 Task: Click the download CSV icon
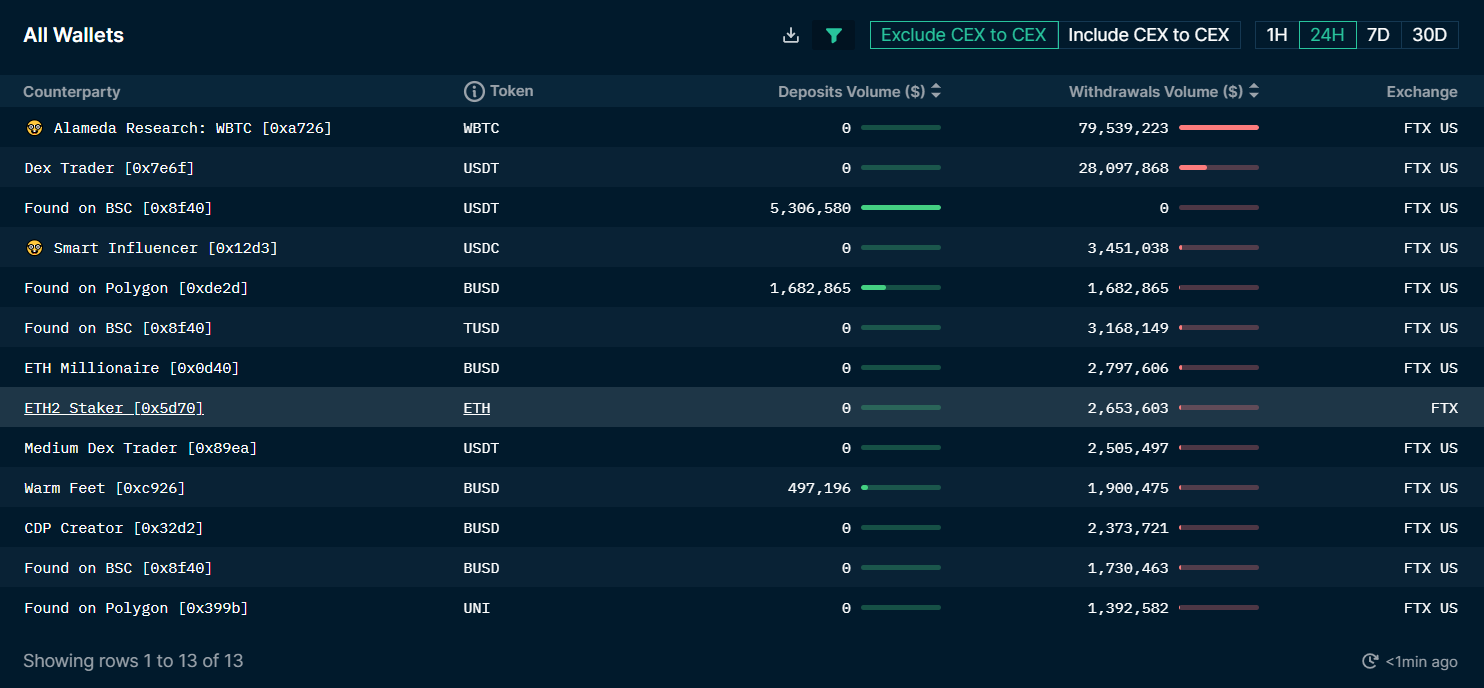(791, 36)
